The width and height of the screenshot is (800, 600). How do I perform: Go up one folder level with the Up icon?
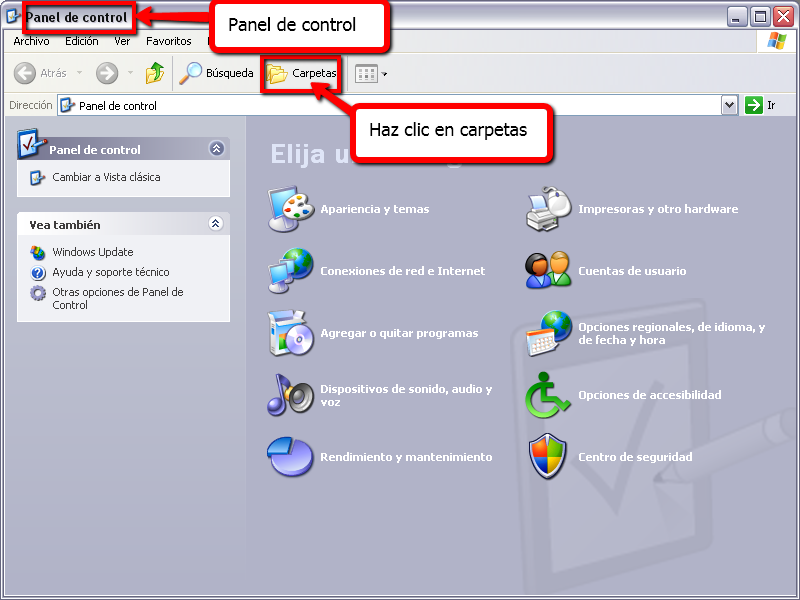(155, 73)
